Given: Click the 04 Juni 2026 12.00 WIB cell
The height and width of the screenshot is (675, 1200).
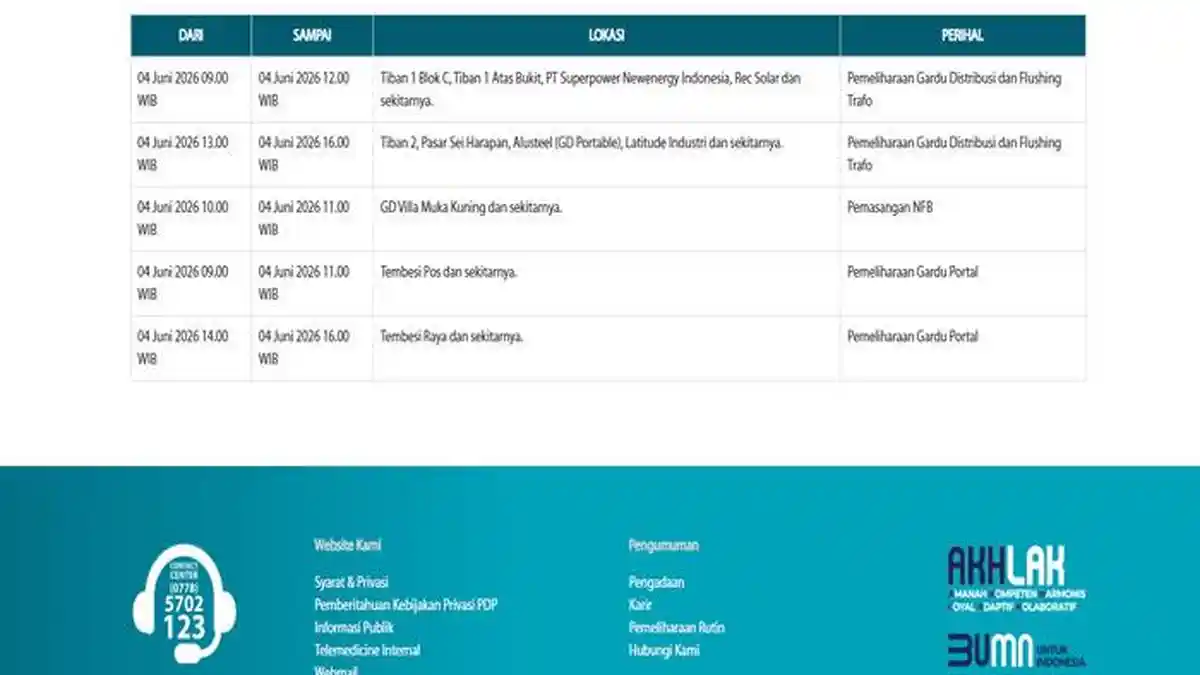Looking at the screenshot, I should (312, 89).
